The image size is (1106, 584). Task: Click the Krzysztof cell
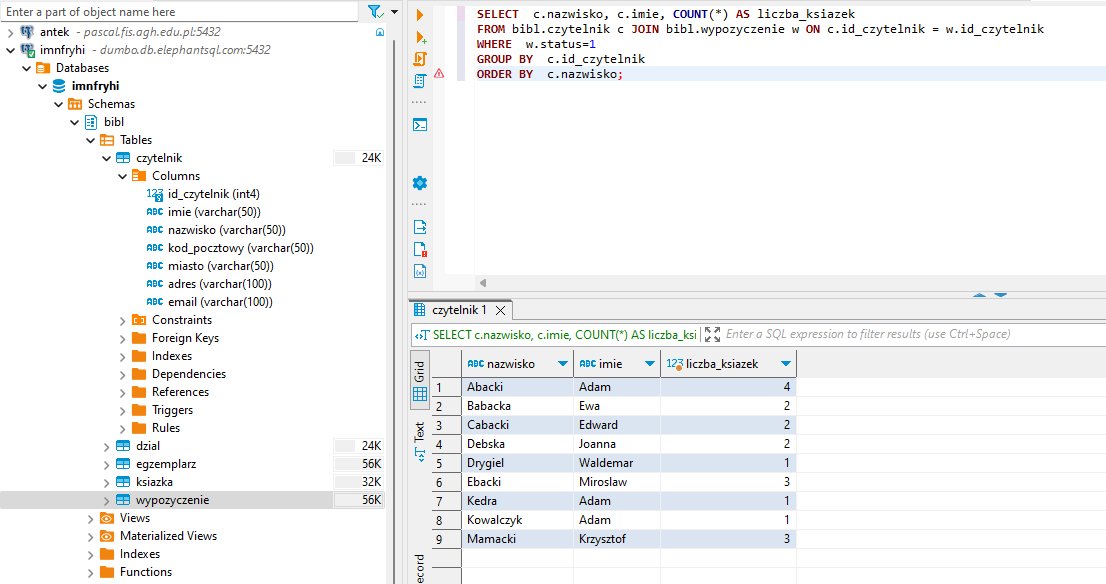(616, 539)
